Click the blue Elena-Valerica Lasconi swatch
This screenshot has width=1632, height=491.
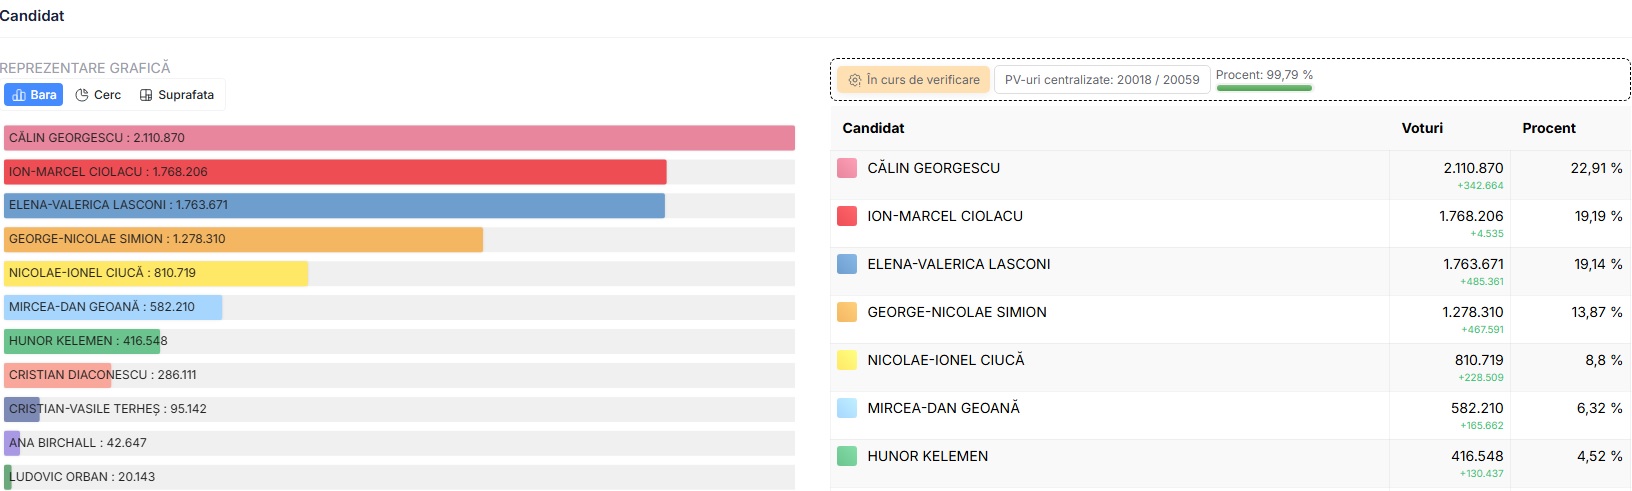[x=847, y=264]
